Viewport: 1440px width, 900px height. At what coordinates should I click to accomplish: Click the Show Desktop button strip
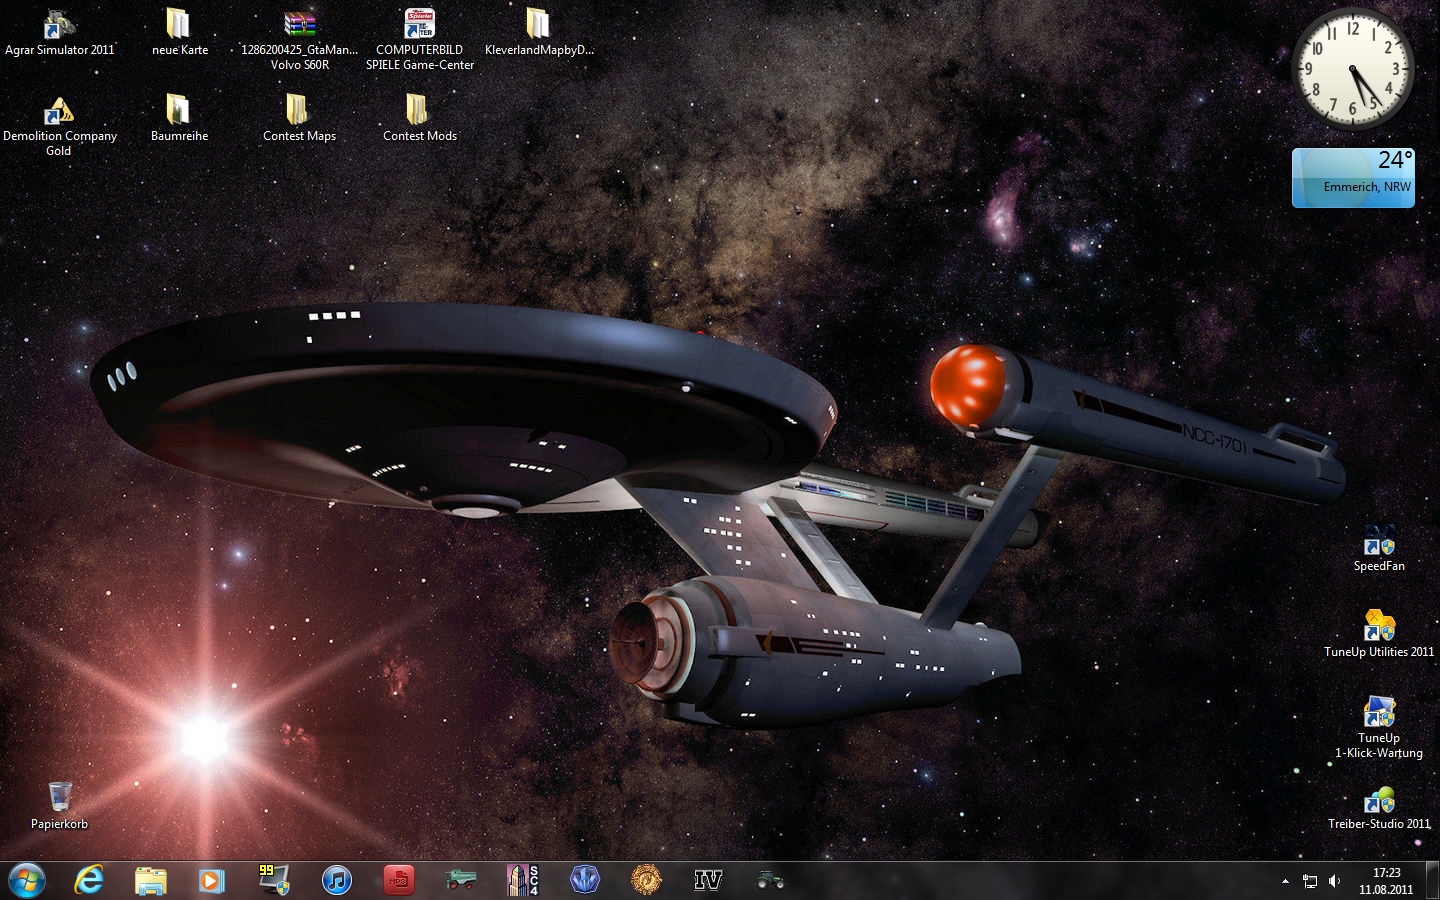1434,881
